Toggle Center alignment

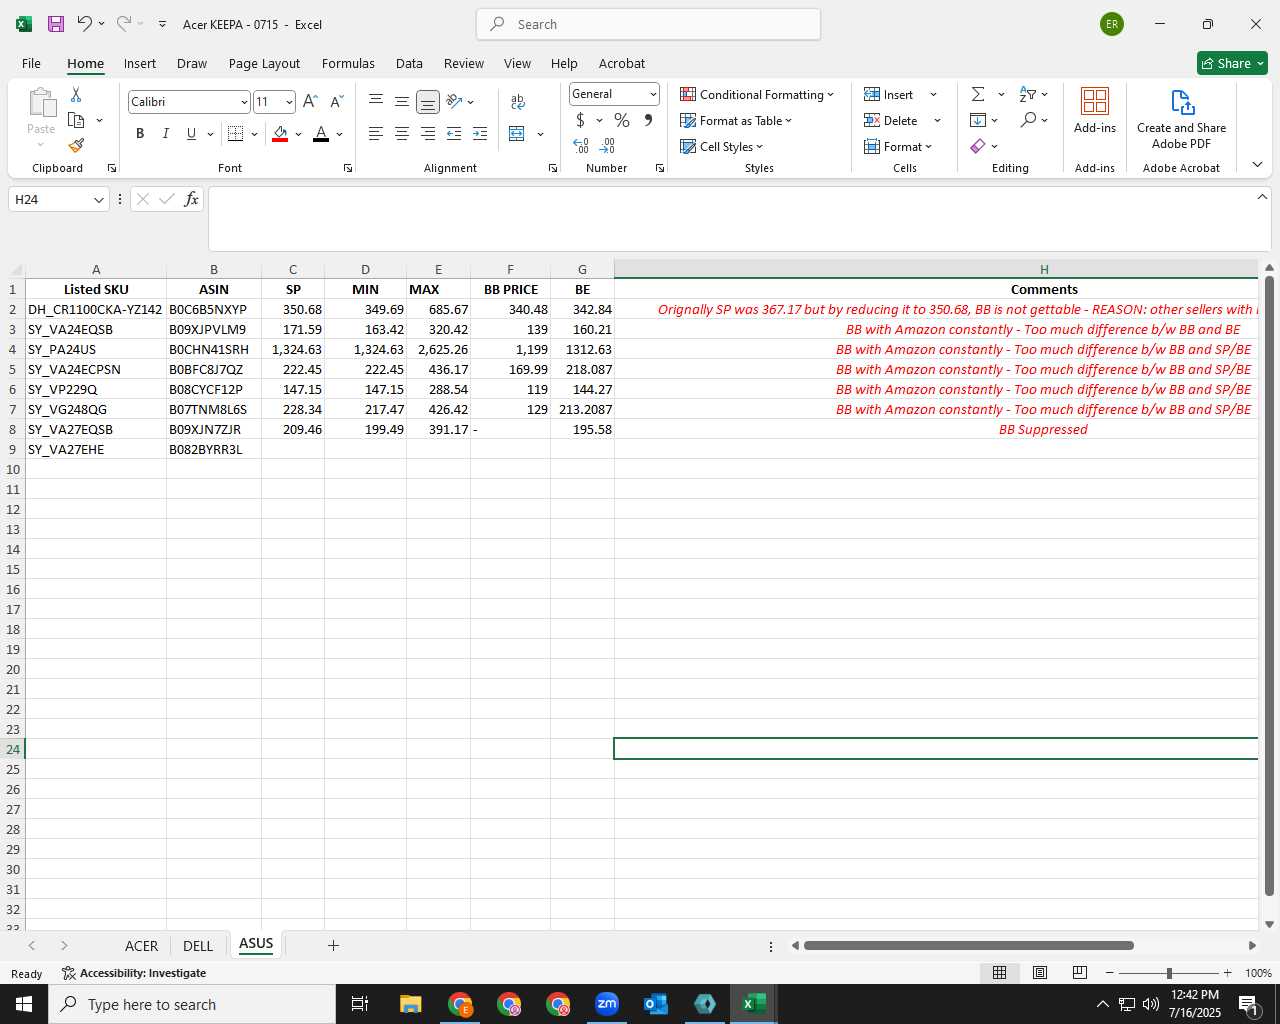[x=402, y=134]
